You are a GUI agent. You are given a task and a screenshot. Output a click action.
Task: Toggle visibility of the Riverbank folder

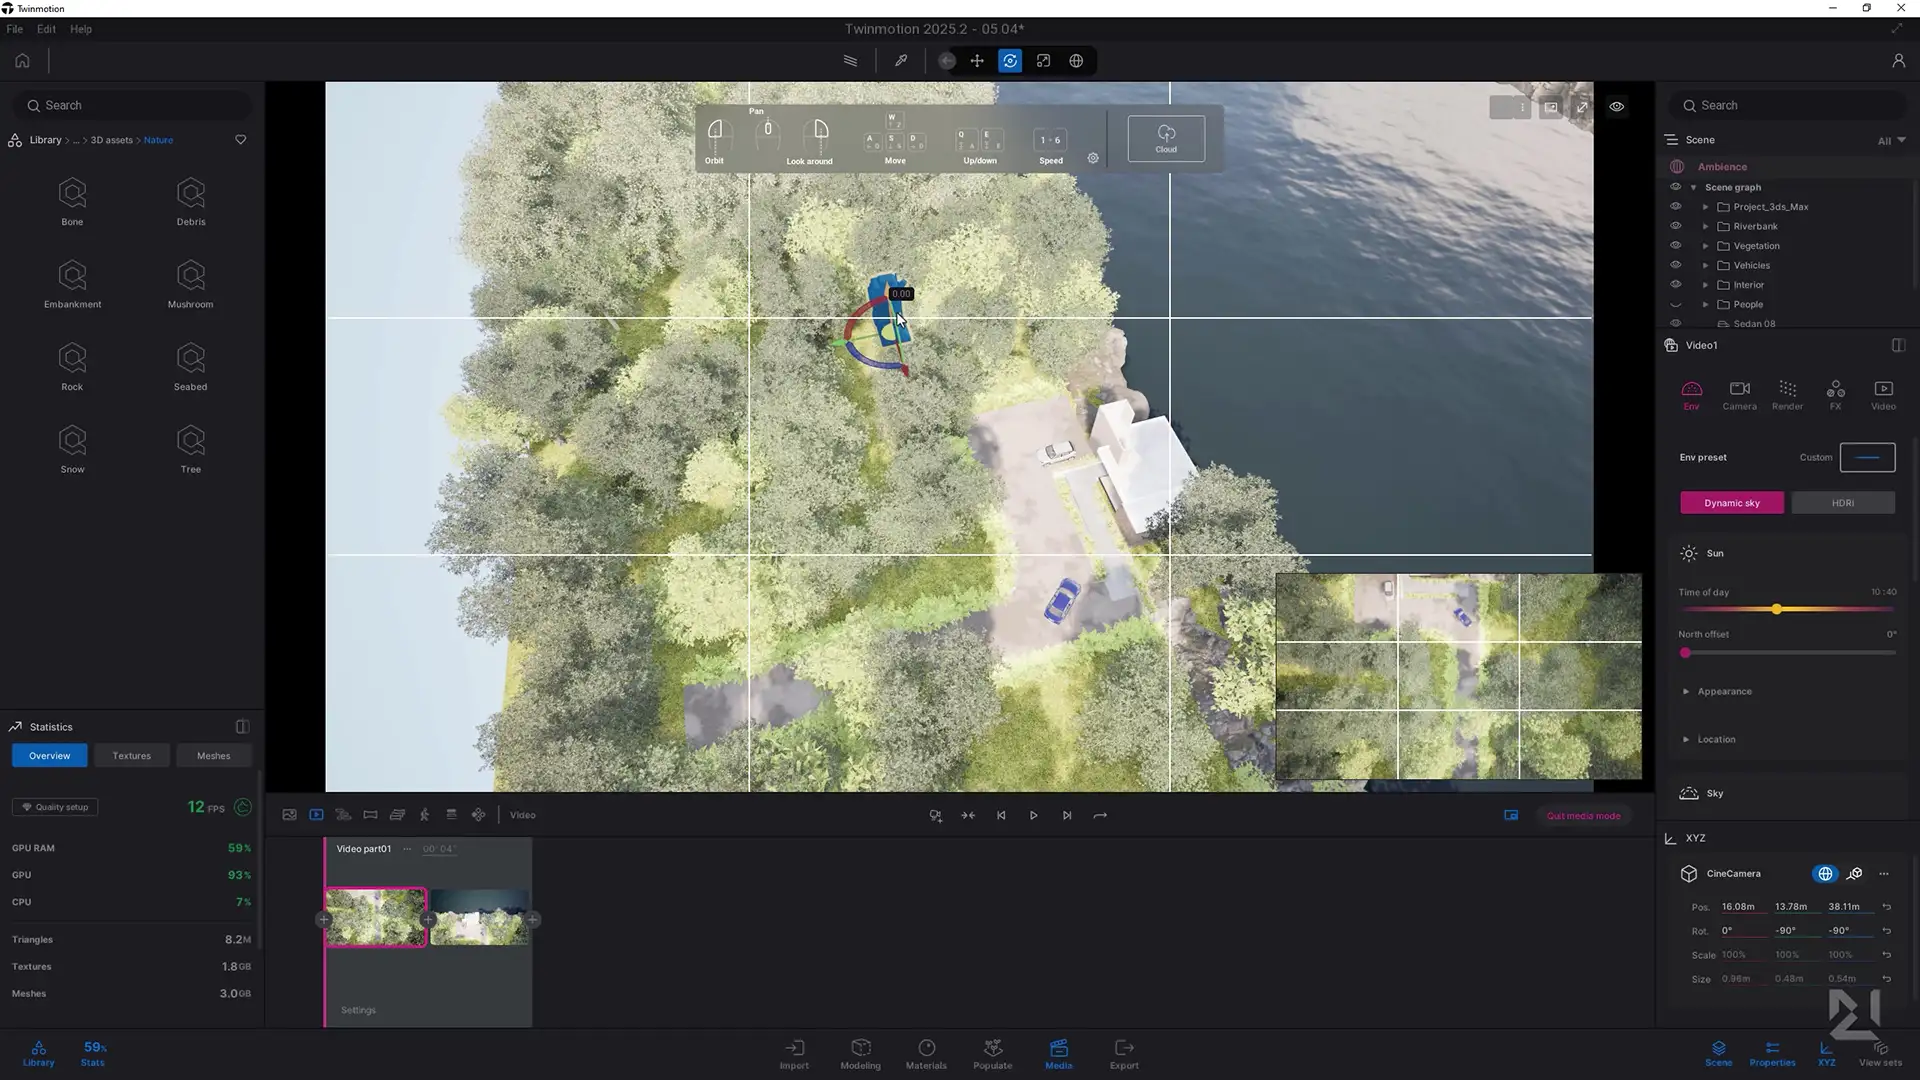1676,226
